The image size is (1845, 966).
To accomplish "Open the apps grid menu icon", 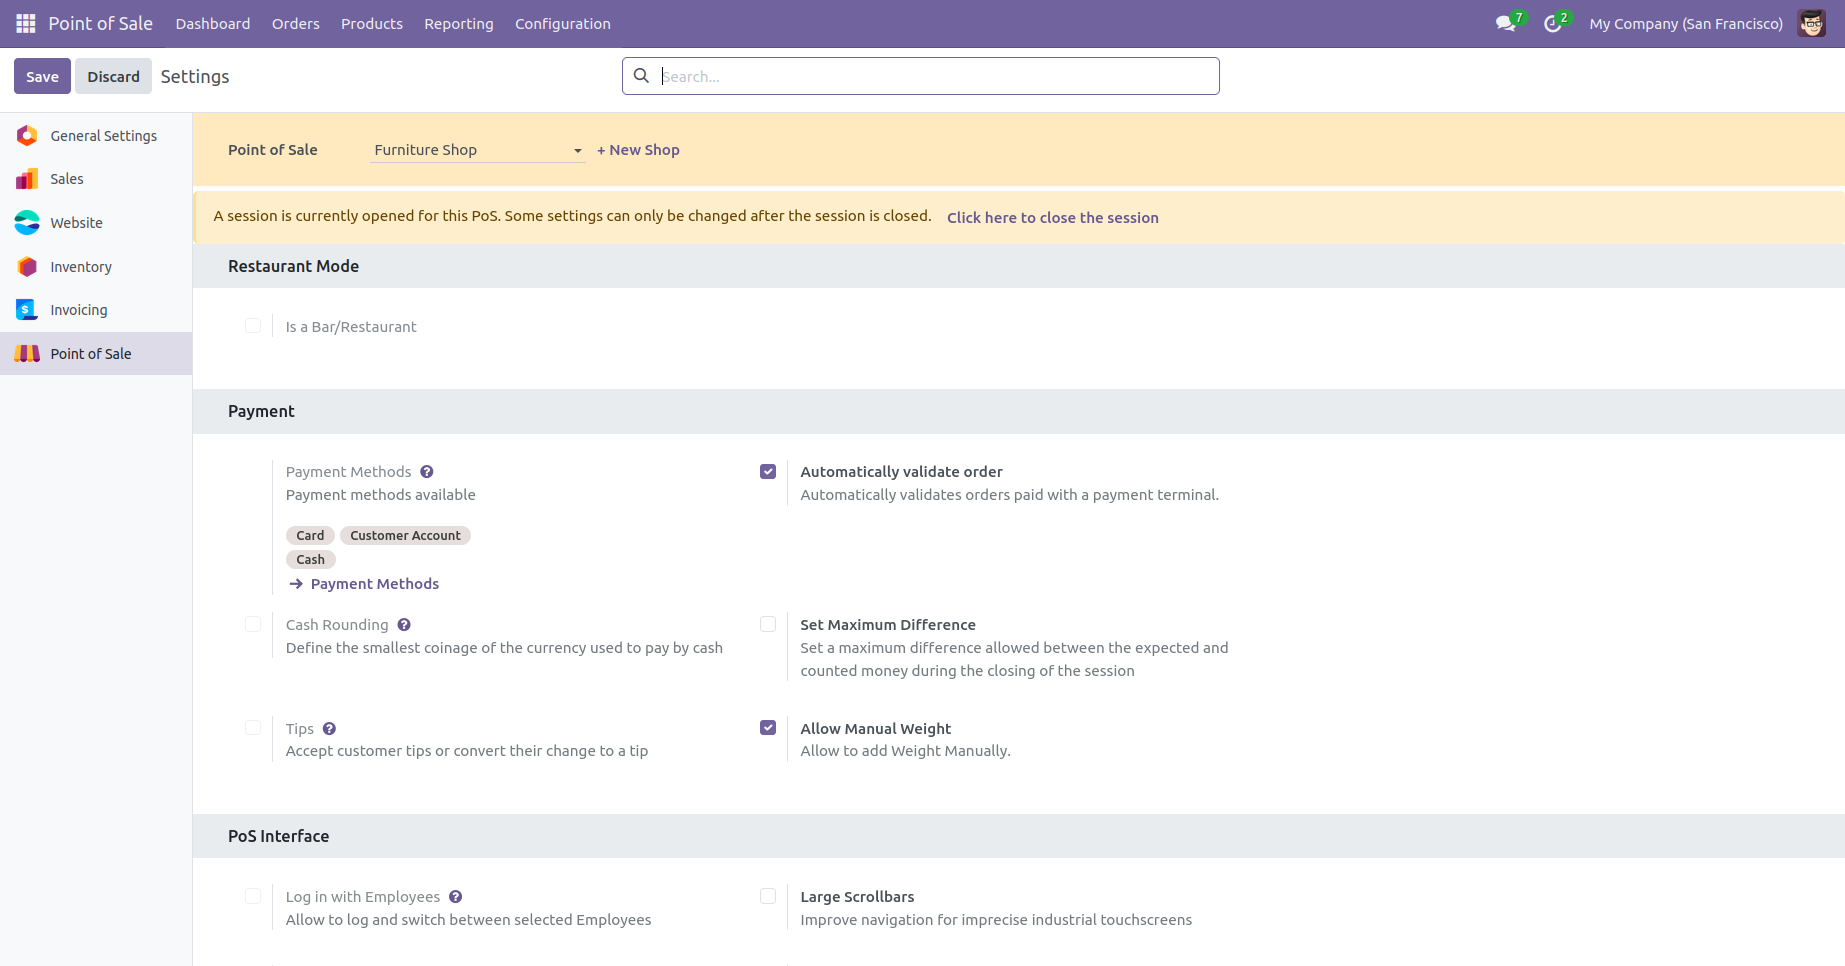I will point(26,23).
